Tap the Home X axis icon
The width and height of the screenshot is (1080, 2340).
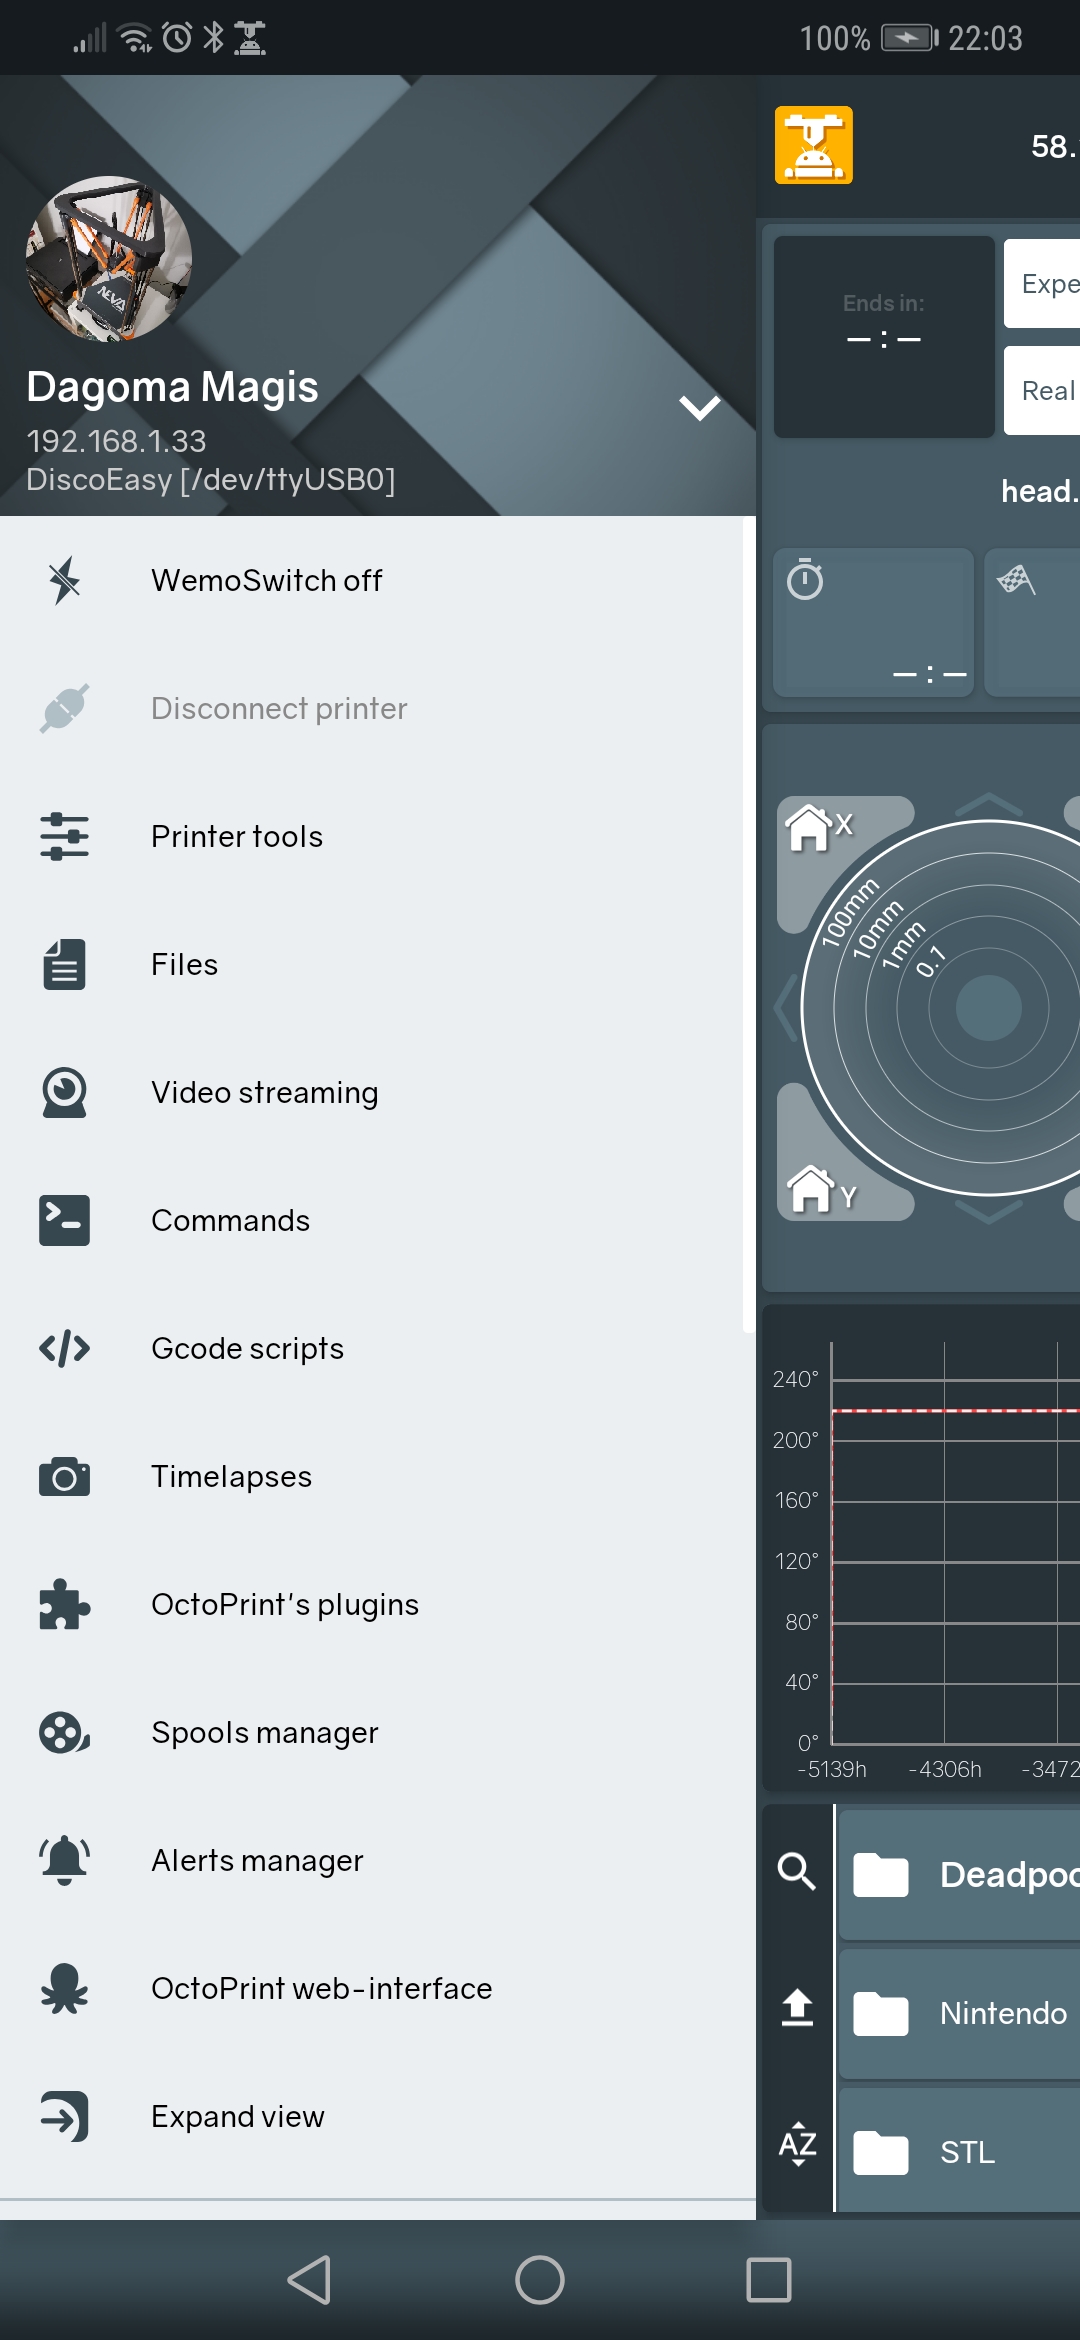click(x=818, y=828)
